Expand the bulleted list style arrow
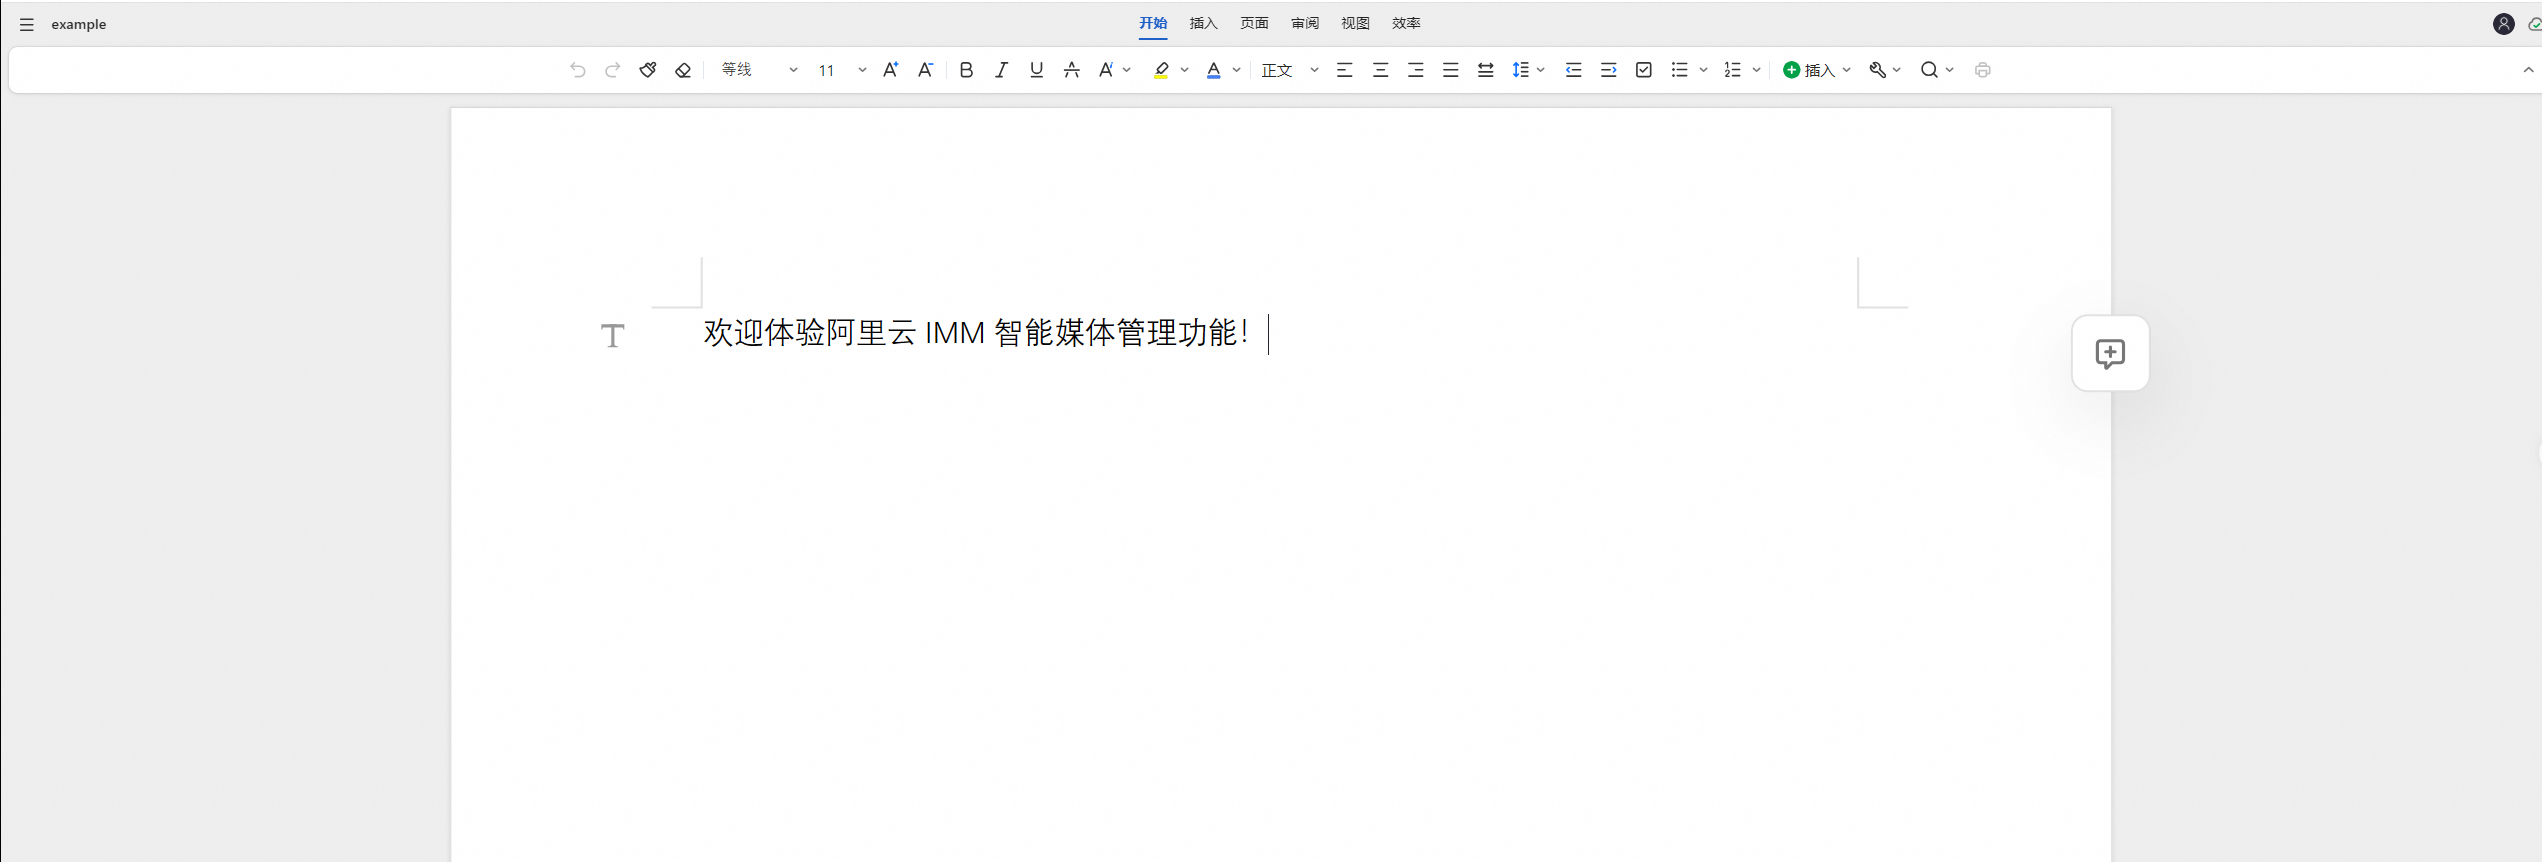The width and height of the screenshot is (2542, 862). click(1703, 70)
